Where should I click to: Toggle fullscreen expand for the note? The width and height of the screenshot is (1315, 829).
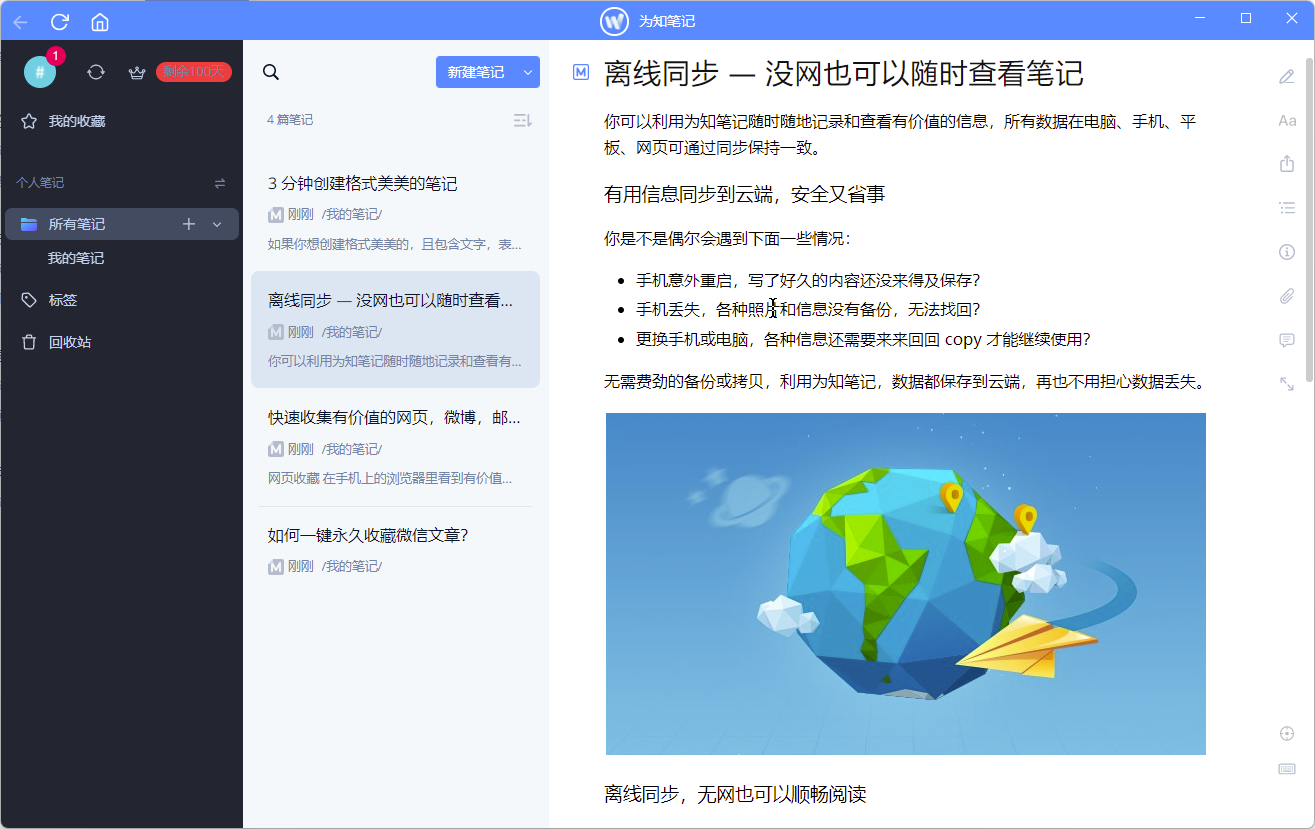coord(1287,383)
